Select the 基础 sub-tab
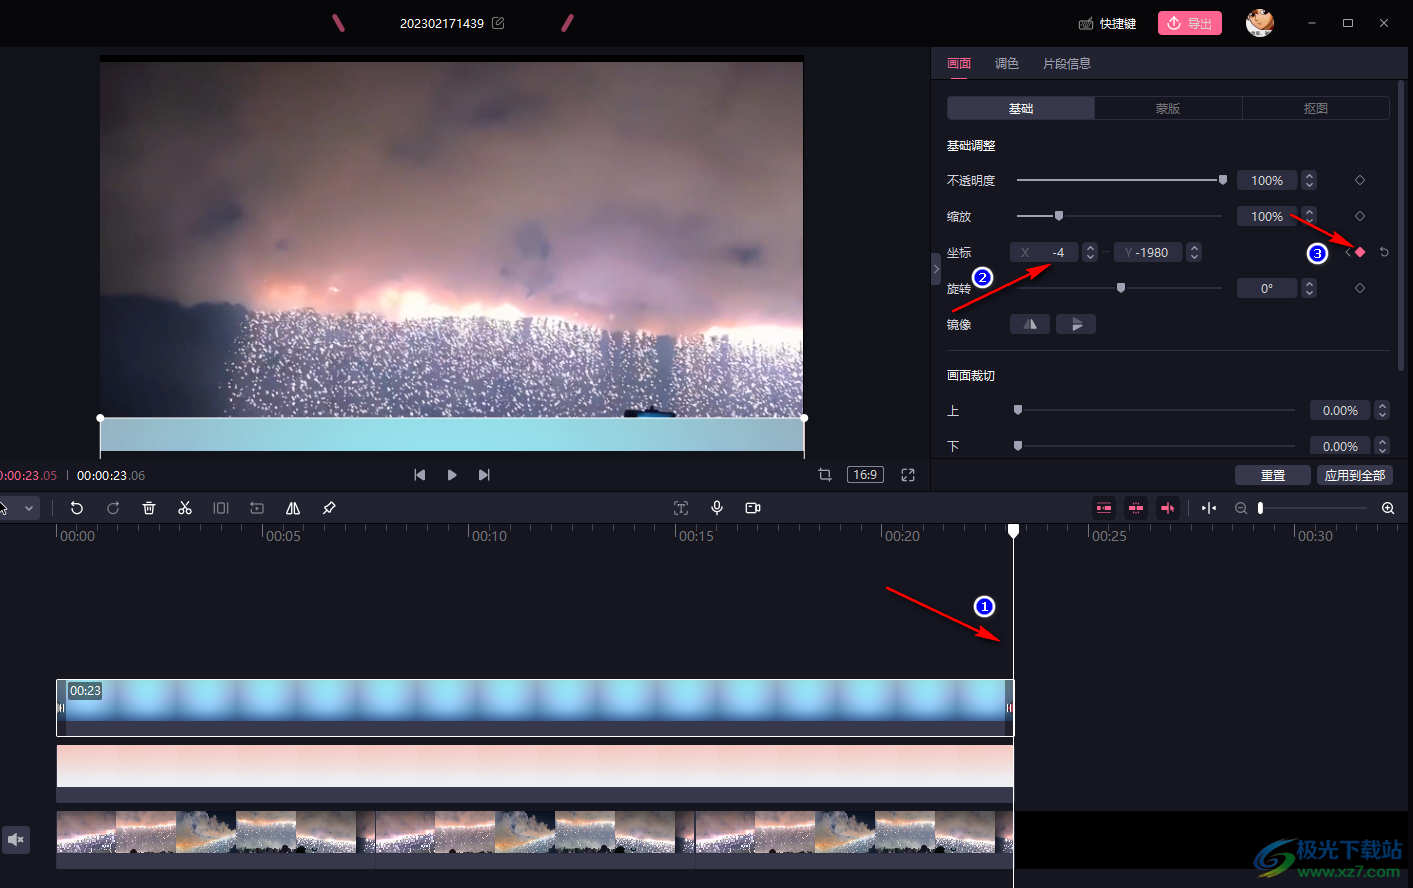Image resolution: width=1413 pixels, height=888 pixels. [x=1021, y=108]
